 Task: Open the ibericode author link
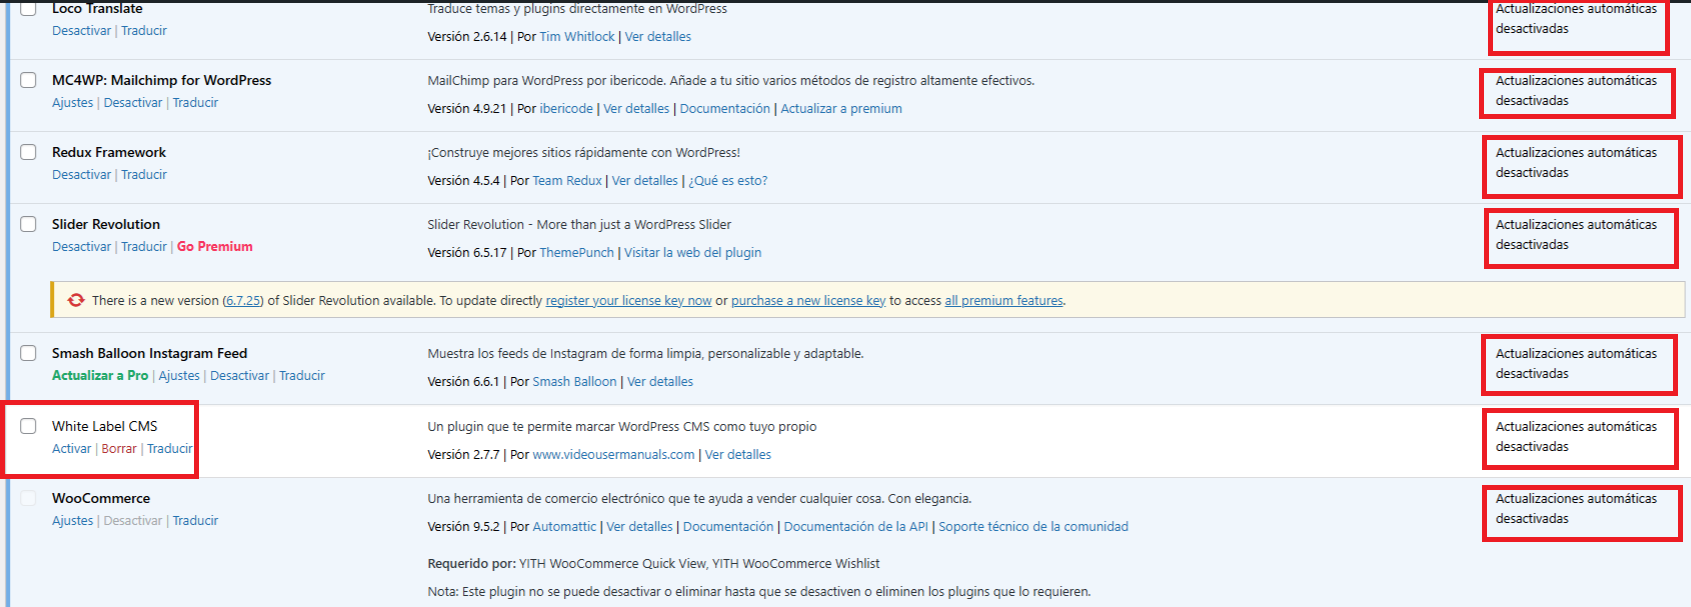point(566,109)
